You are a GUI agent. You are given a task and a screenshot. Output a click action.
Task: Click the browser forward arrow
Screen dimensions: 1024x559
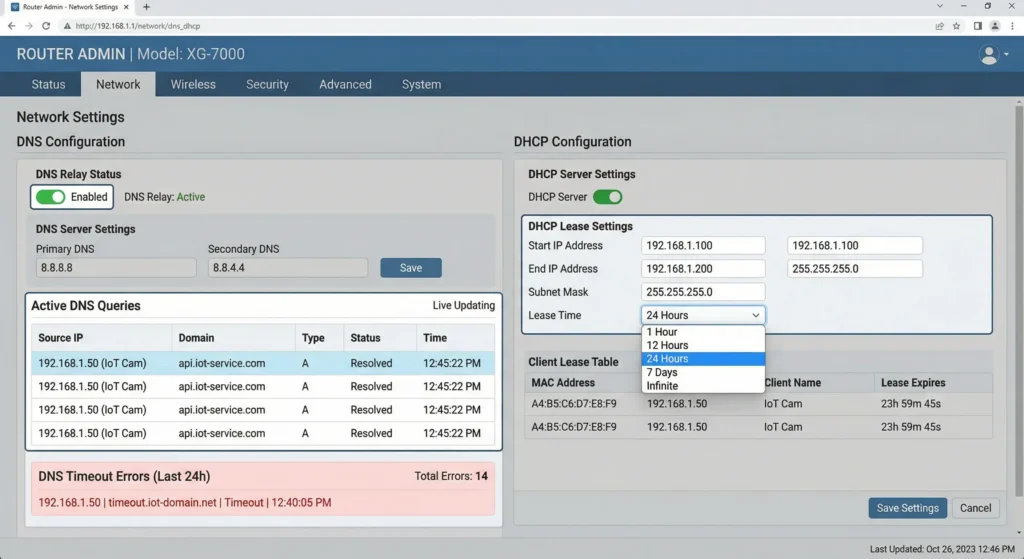pyautogui.click(x=29, y=26)
